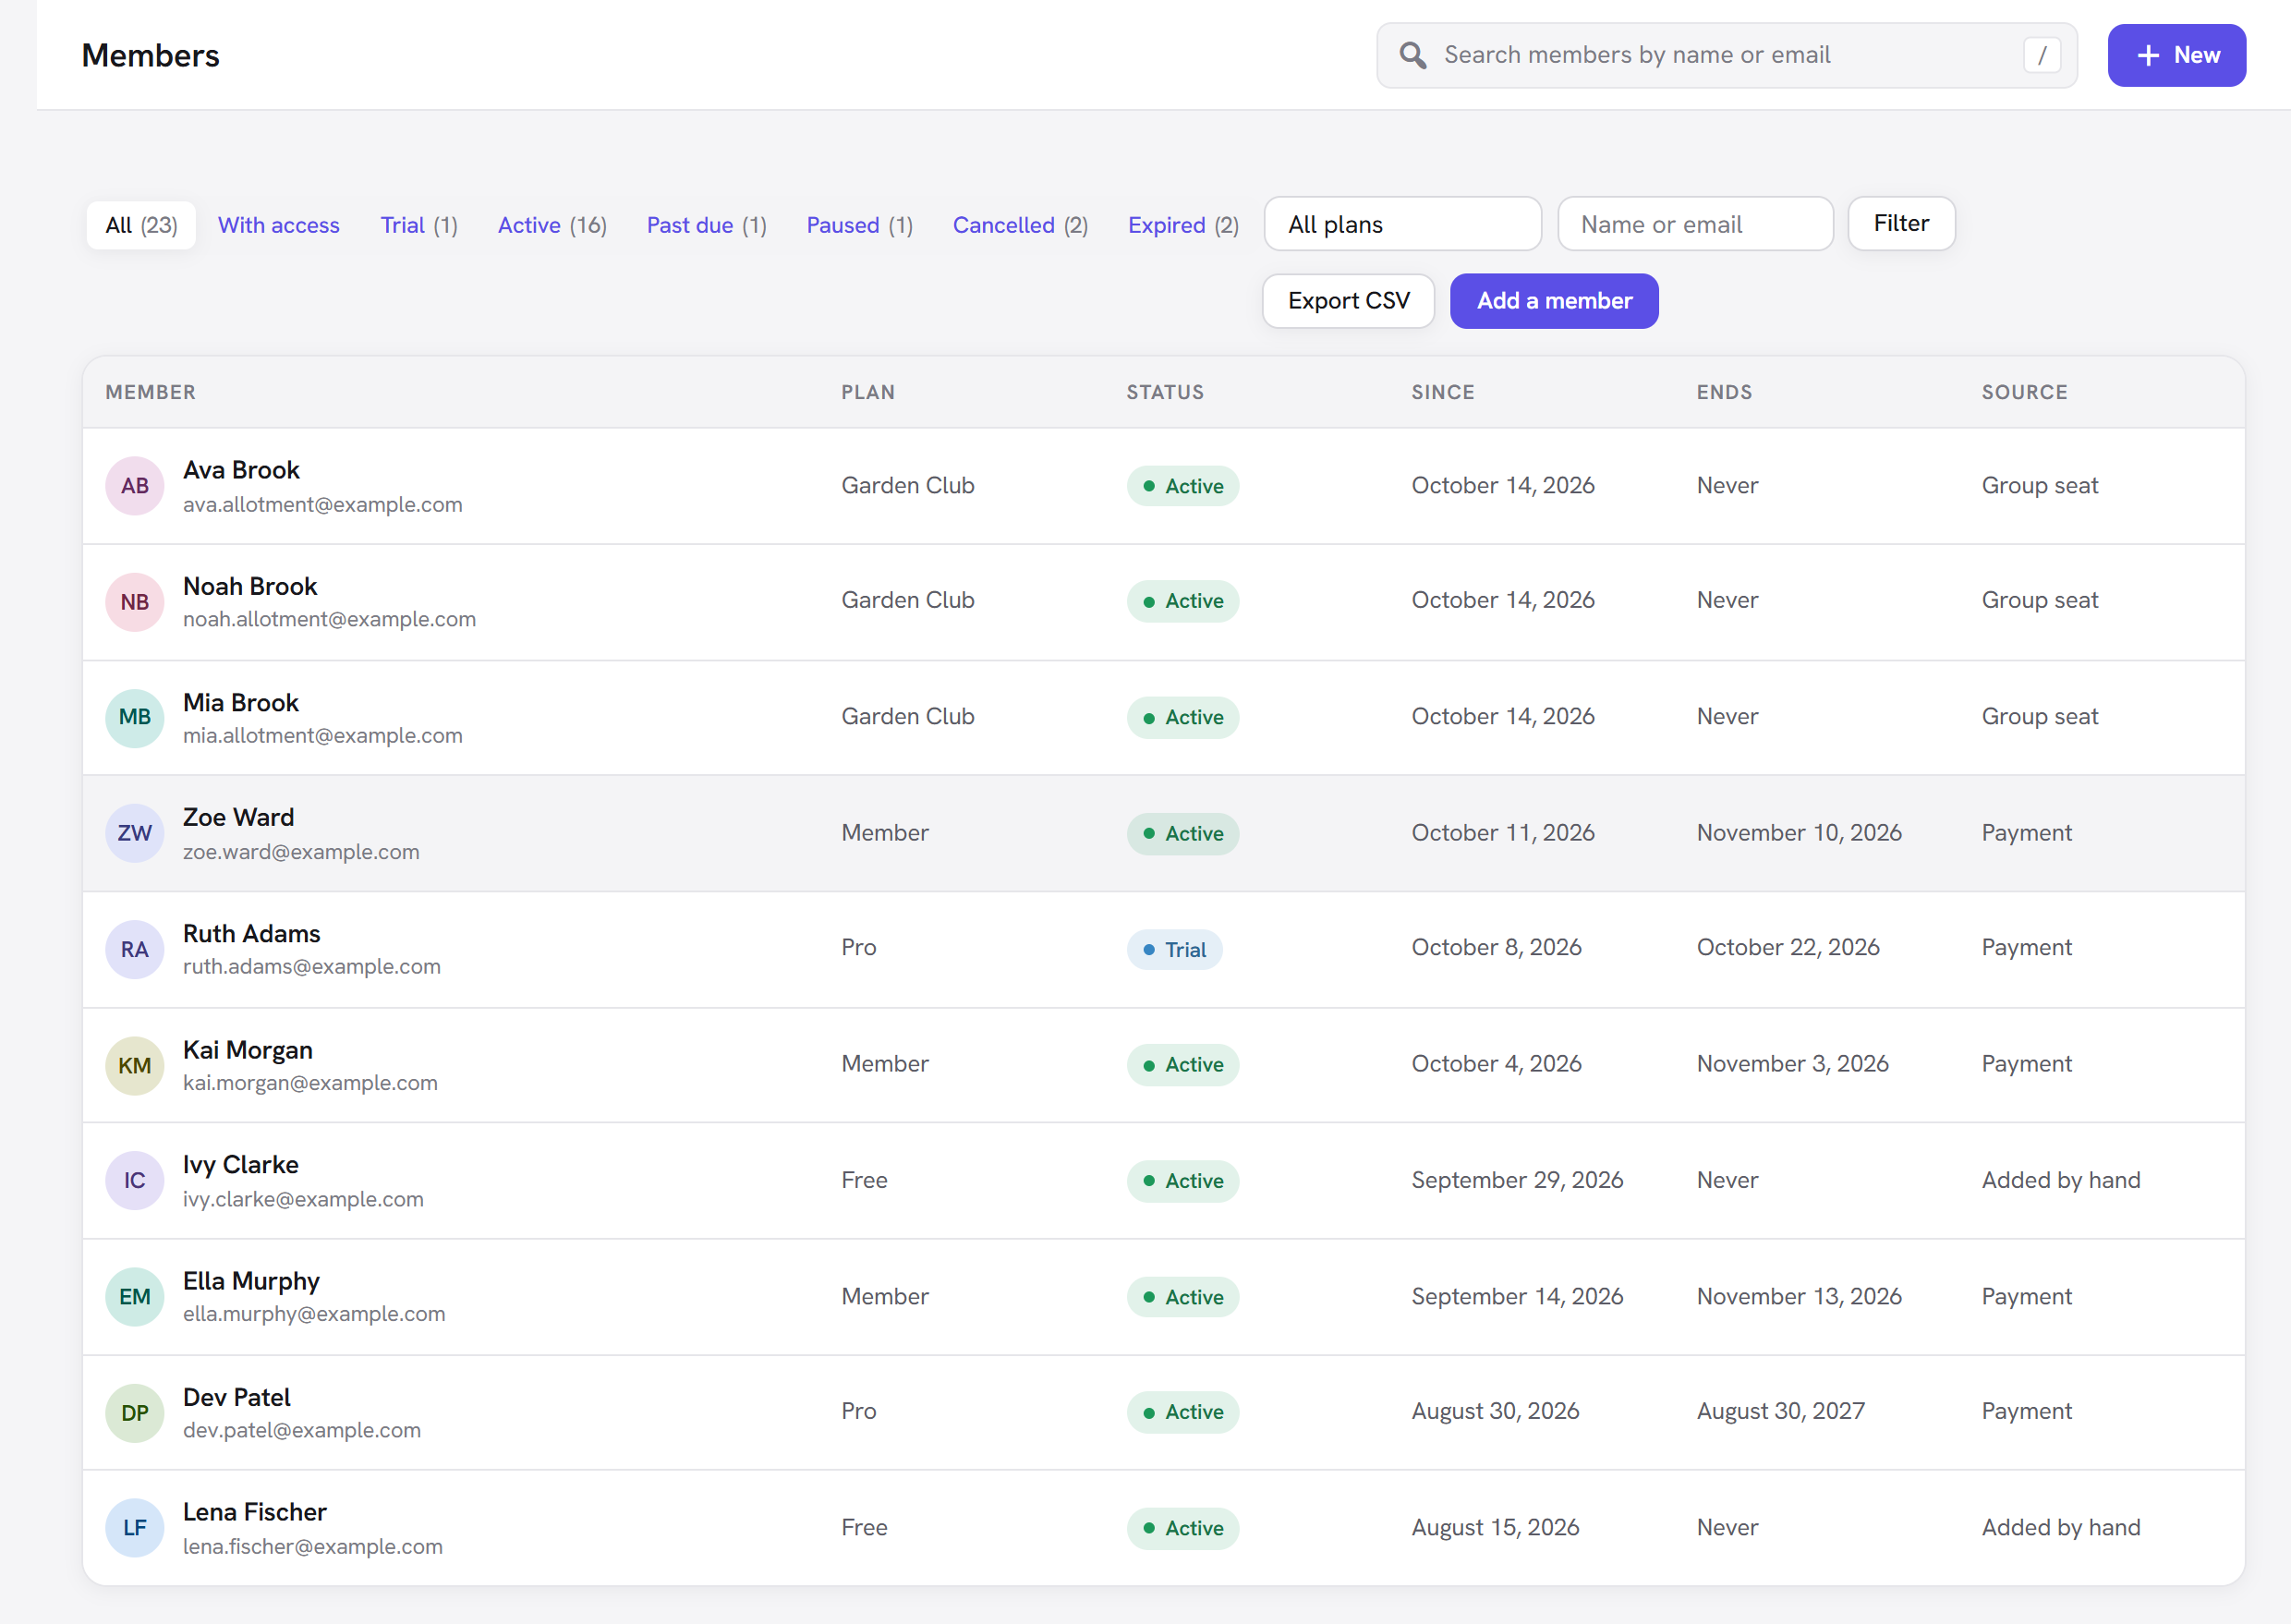Click the Name or email filter field
This screenshot has height=1624, width=2291.
1695,224
